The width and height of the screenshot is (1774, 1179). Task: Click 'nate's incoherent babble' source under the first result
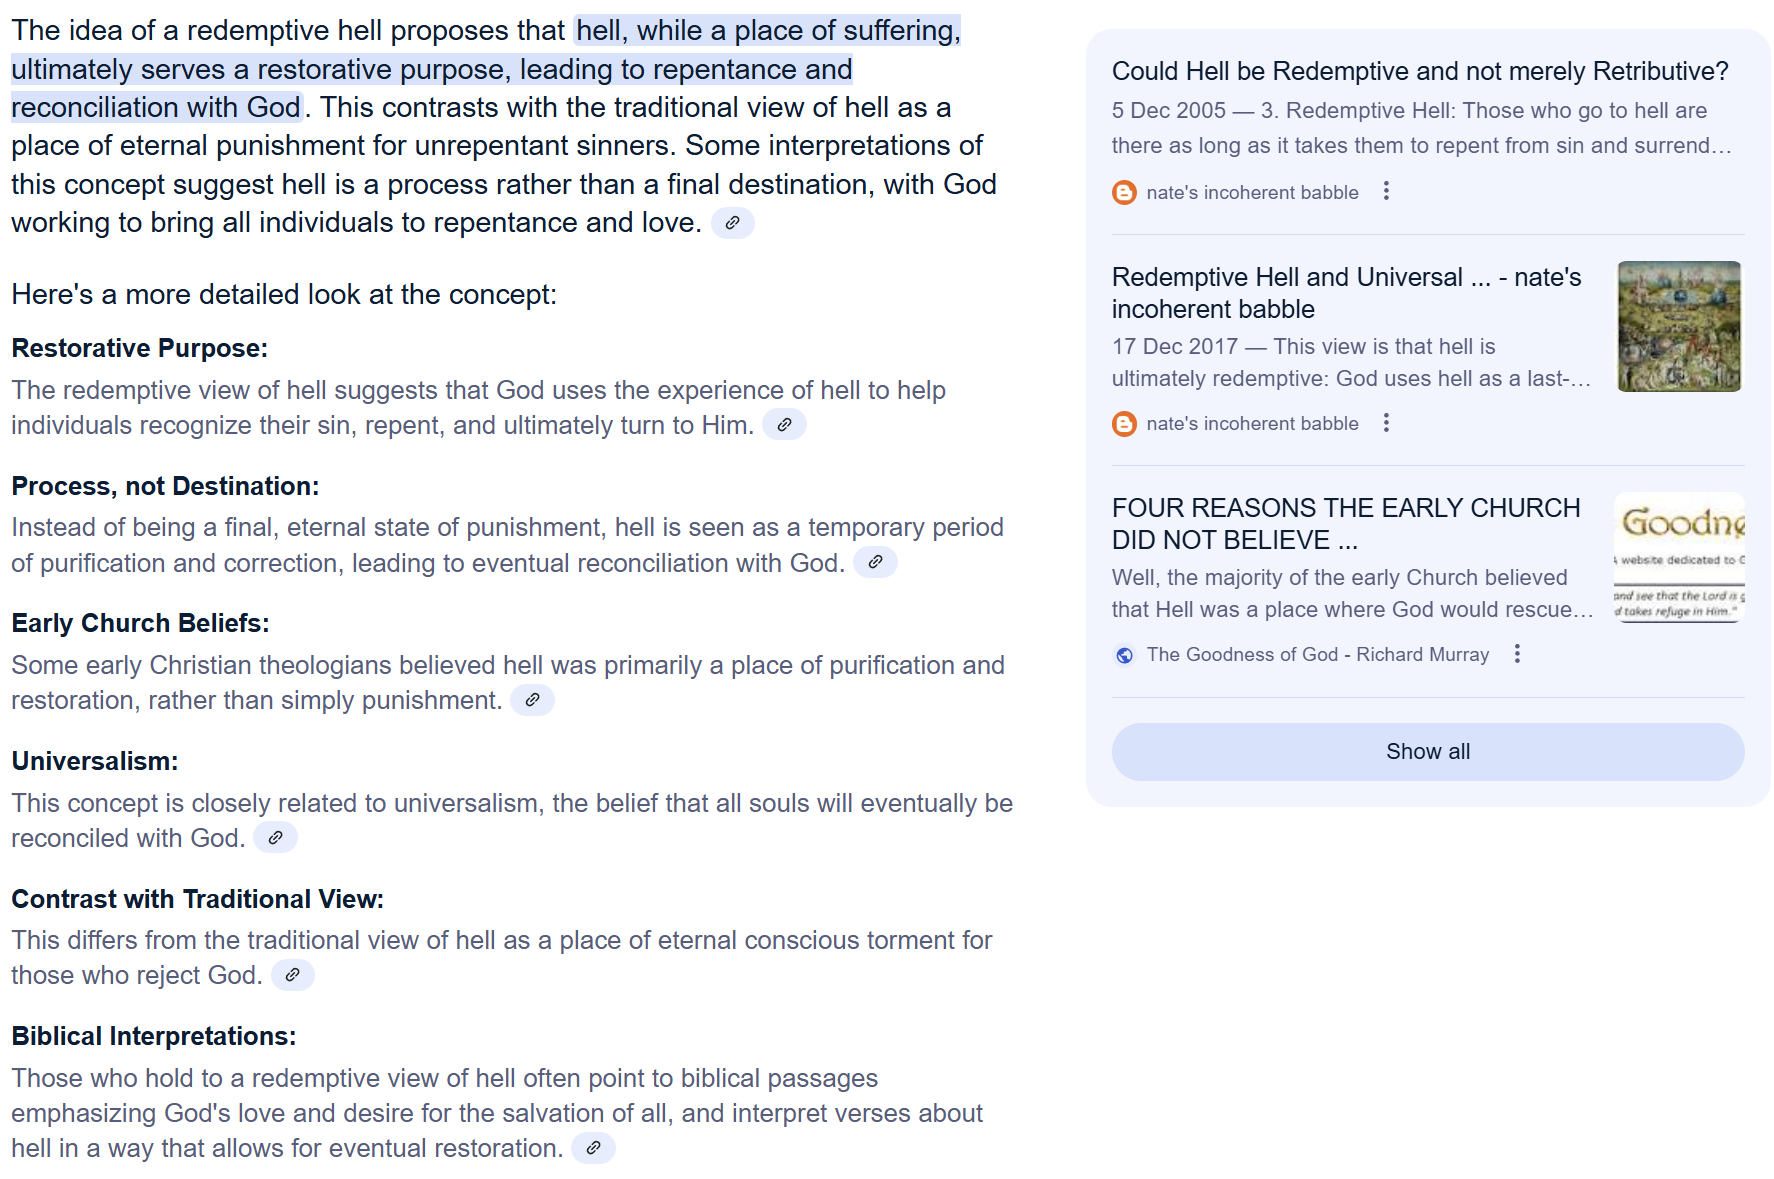click(1252, 193)
